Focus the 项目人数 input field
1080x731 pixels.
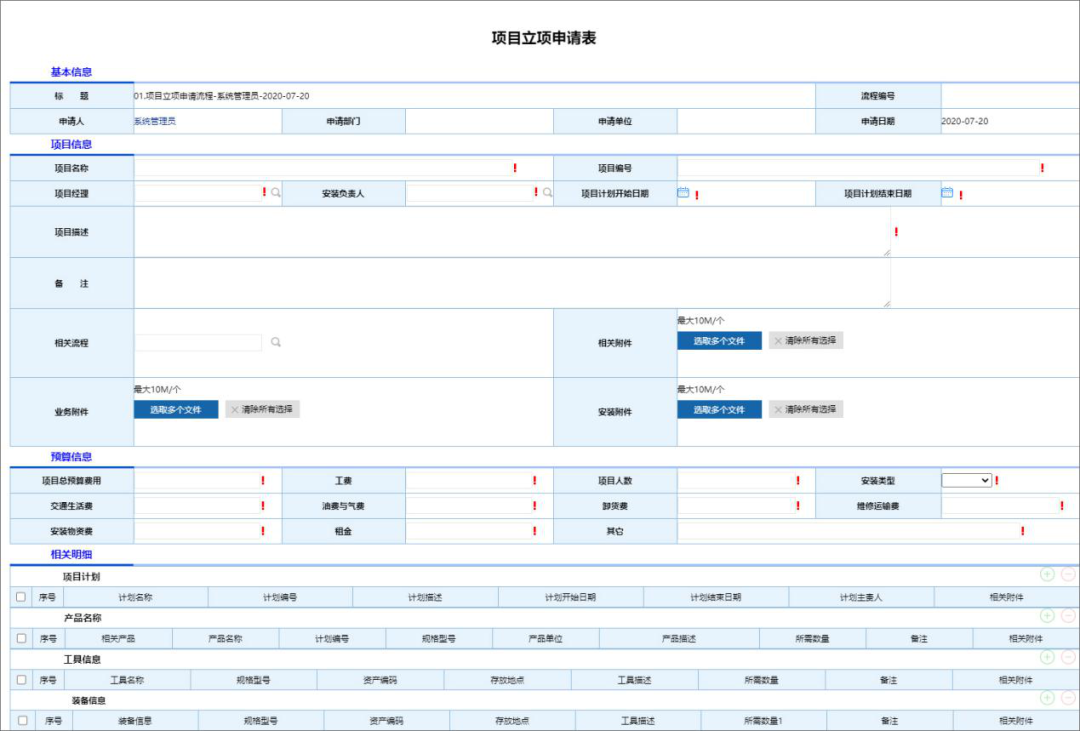pos(736,481)
